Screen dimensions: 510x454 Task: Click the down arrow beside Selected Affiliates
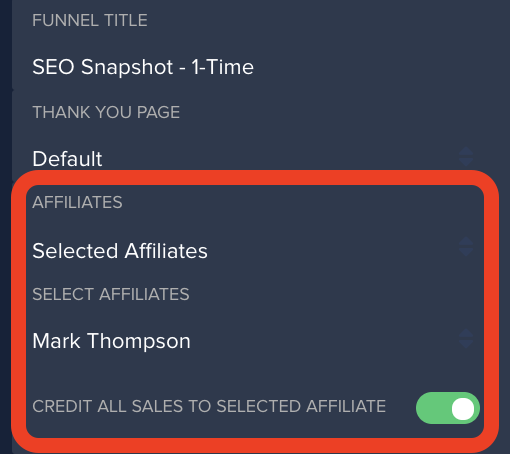click(466, 252)
